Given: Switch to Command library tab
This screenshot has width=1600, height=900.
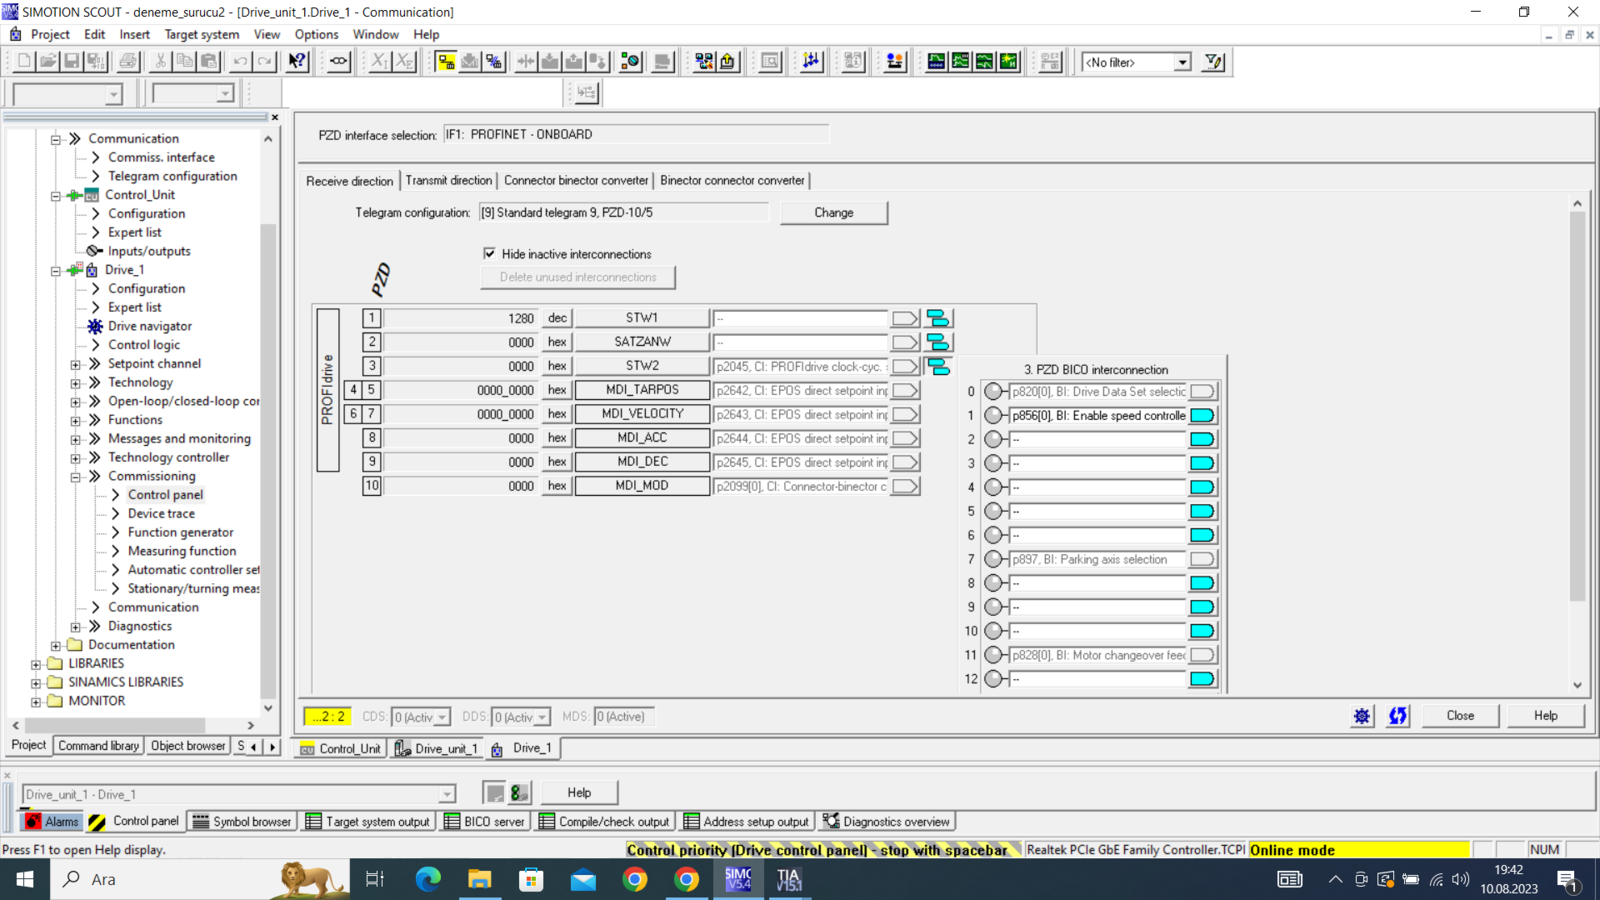Looking at the screenshot, I should 98,746.
